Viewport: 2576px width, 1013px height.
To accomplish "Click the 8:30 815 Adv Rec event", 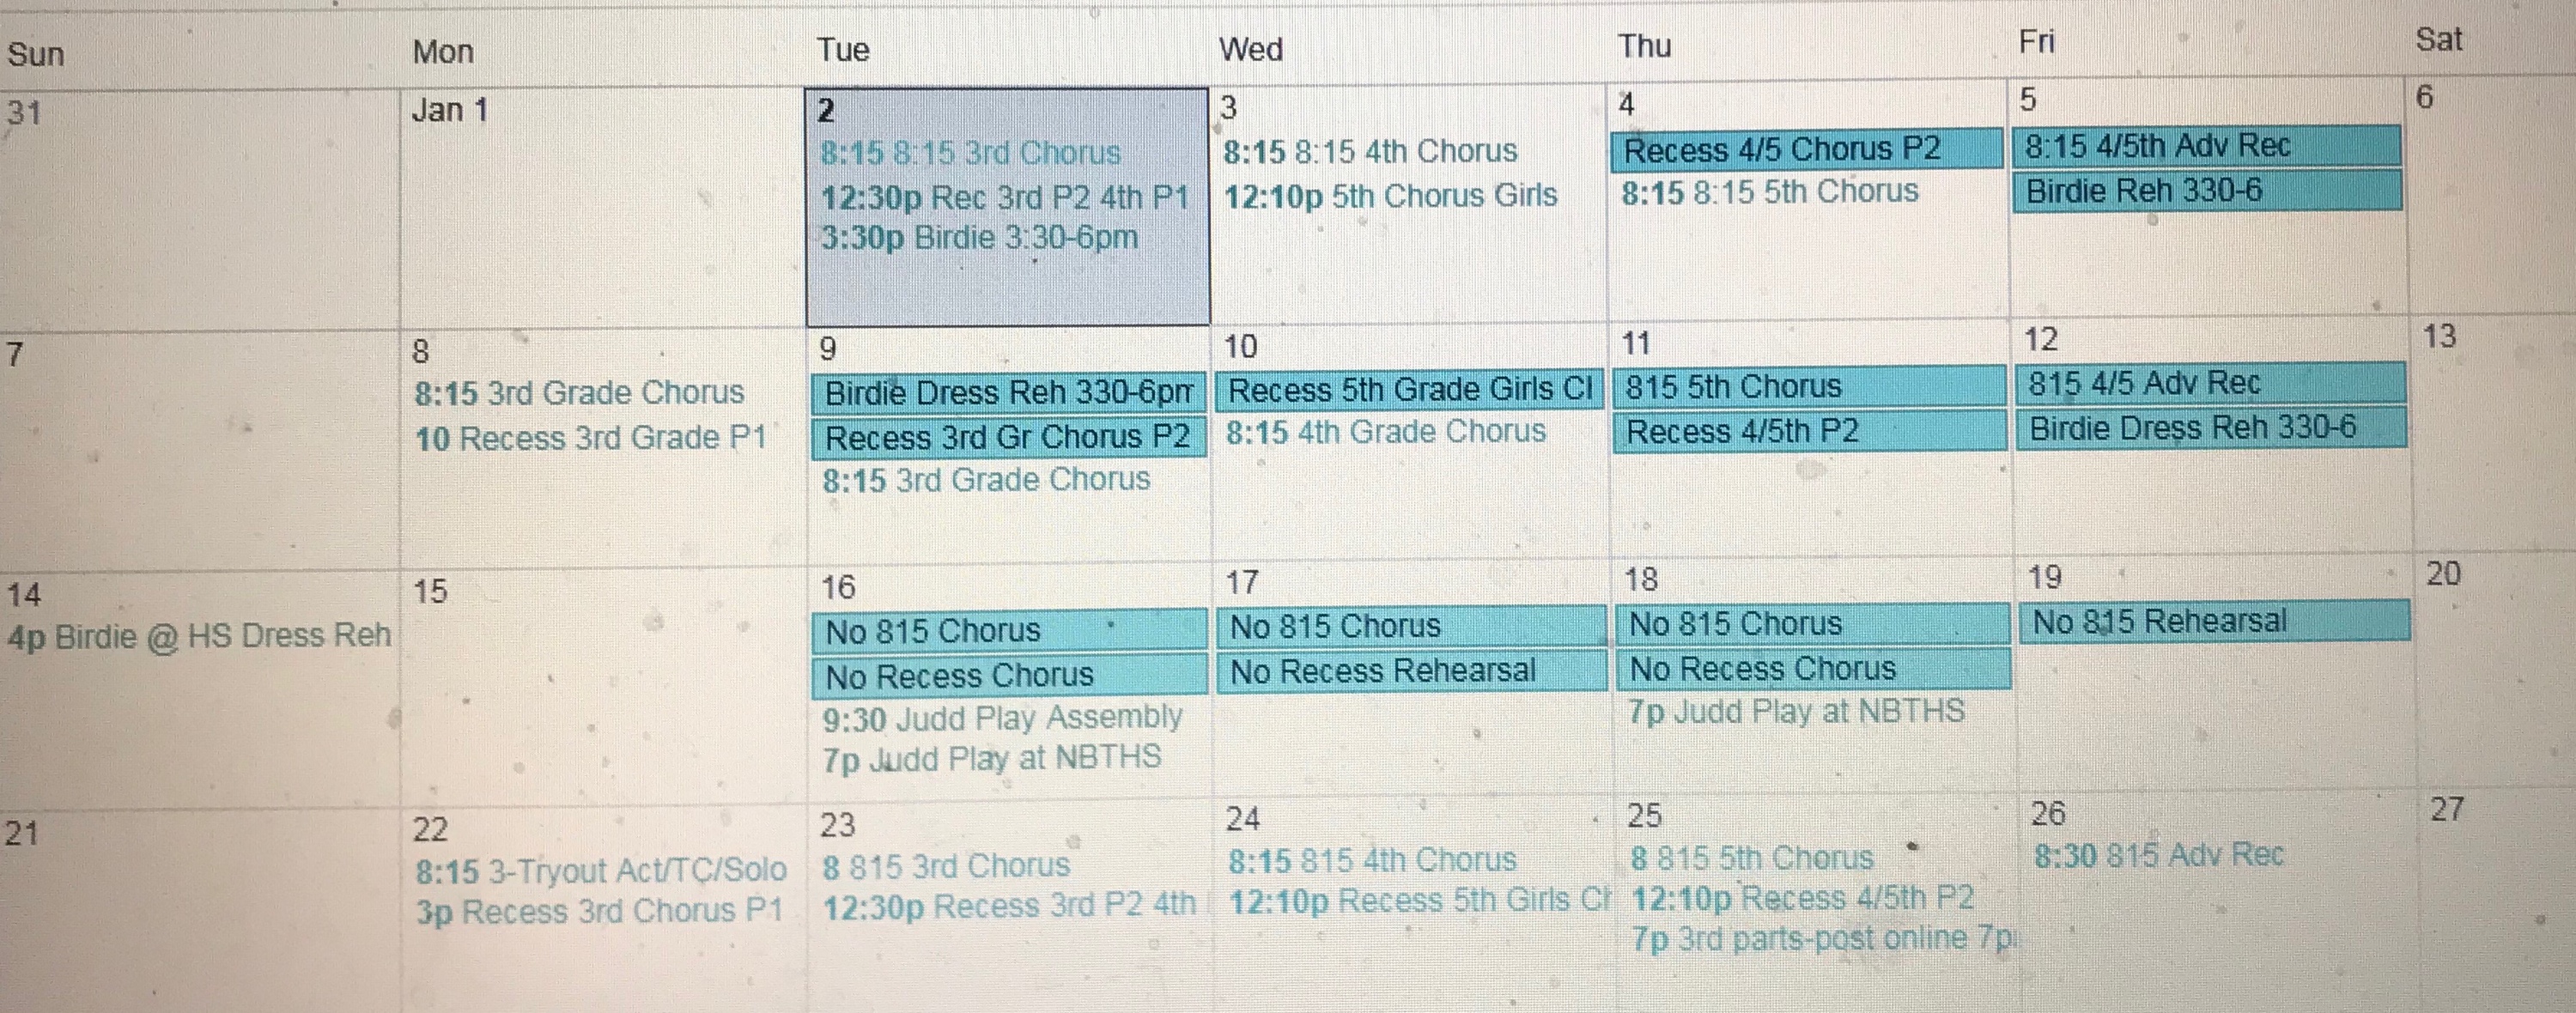I will tap(2159, 855).
